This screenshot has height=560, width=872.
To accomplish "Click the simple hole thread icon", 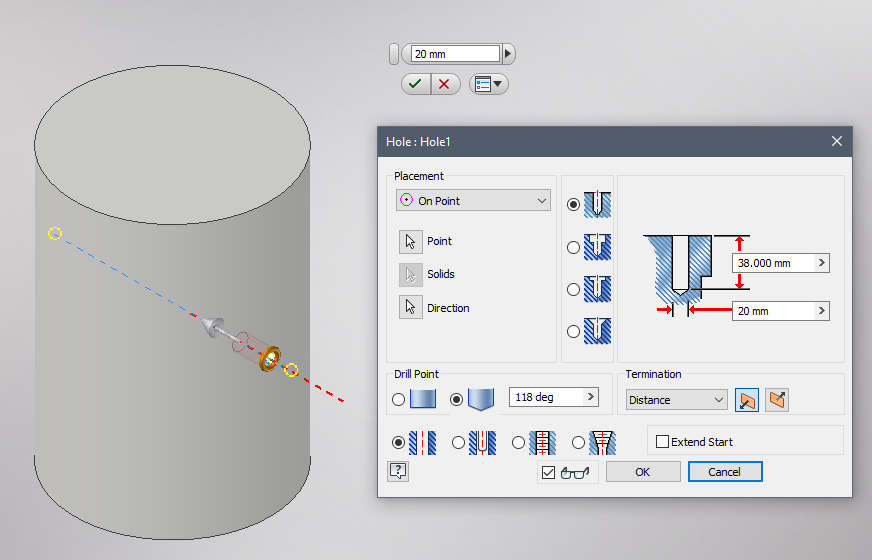I will (x=423, y=443).
